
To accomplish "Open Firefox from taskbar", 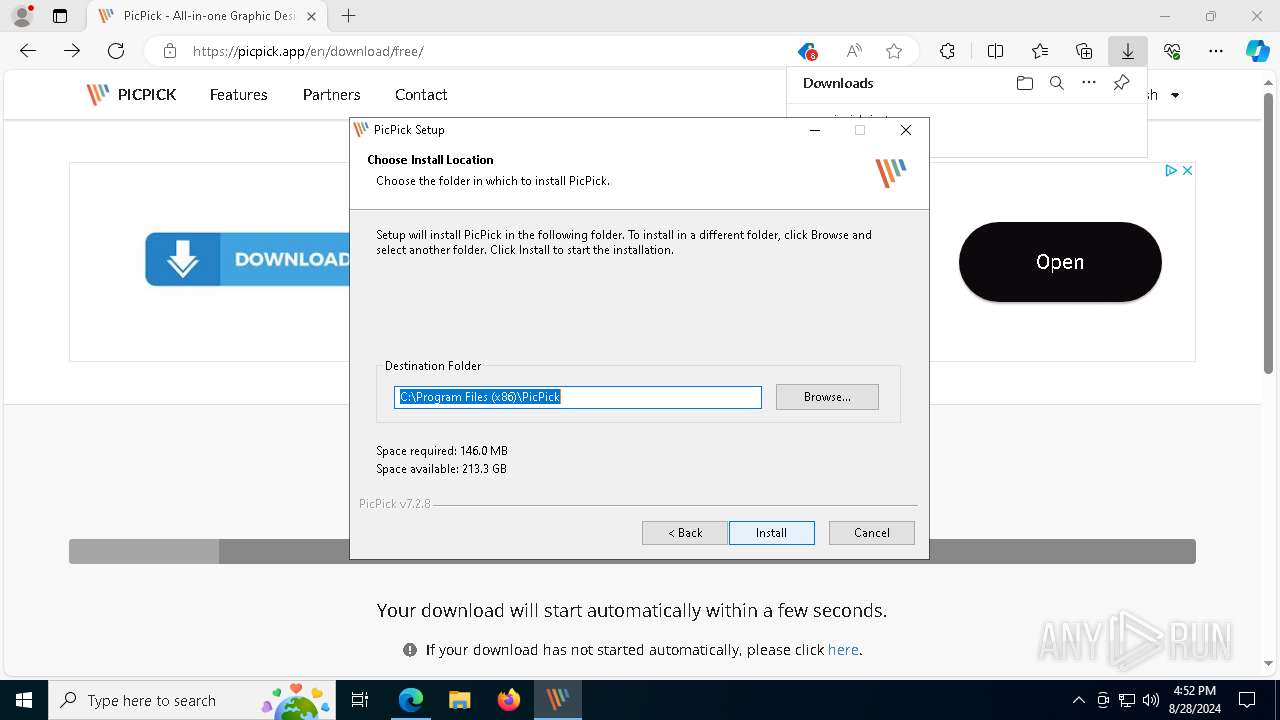I will [509, 700].
